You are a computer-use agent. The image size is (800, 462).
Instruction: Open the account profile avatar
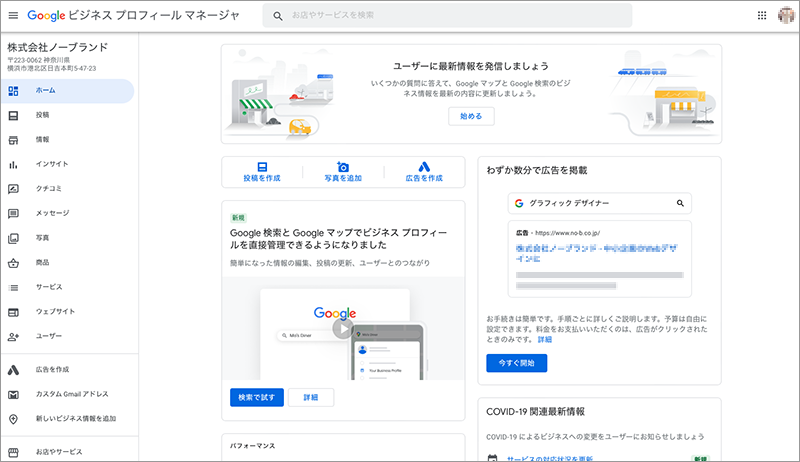click(x=786, y=15)
